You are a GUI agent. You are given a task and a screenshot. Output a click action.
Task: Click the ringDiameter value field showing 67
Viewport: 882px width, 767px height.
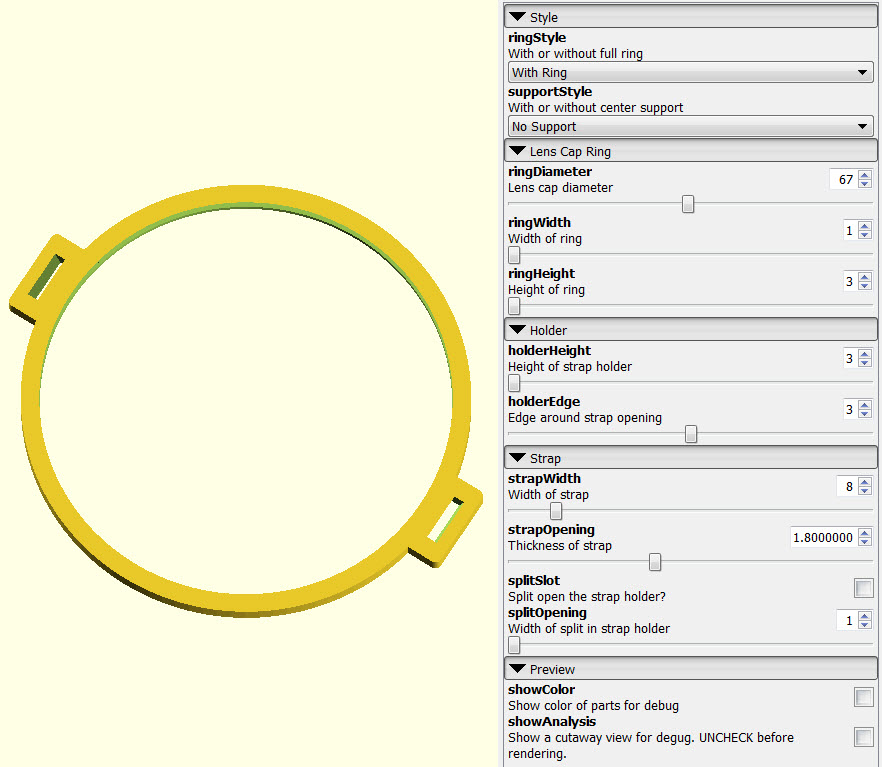pyautogui.click(x=844, y=179)
